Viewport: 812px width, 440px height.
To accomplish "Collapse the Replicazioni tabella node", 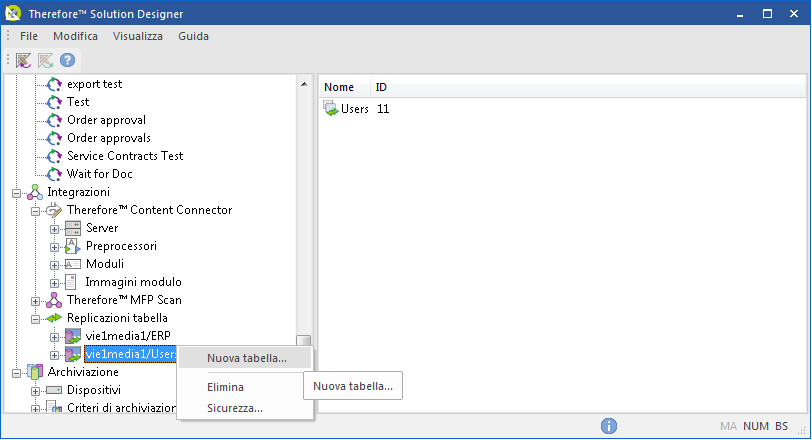I will point(35,319).
